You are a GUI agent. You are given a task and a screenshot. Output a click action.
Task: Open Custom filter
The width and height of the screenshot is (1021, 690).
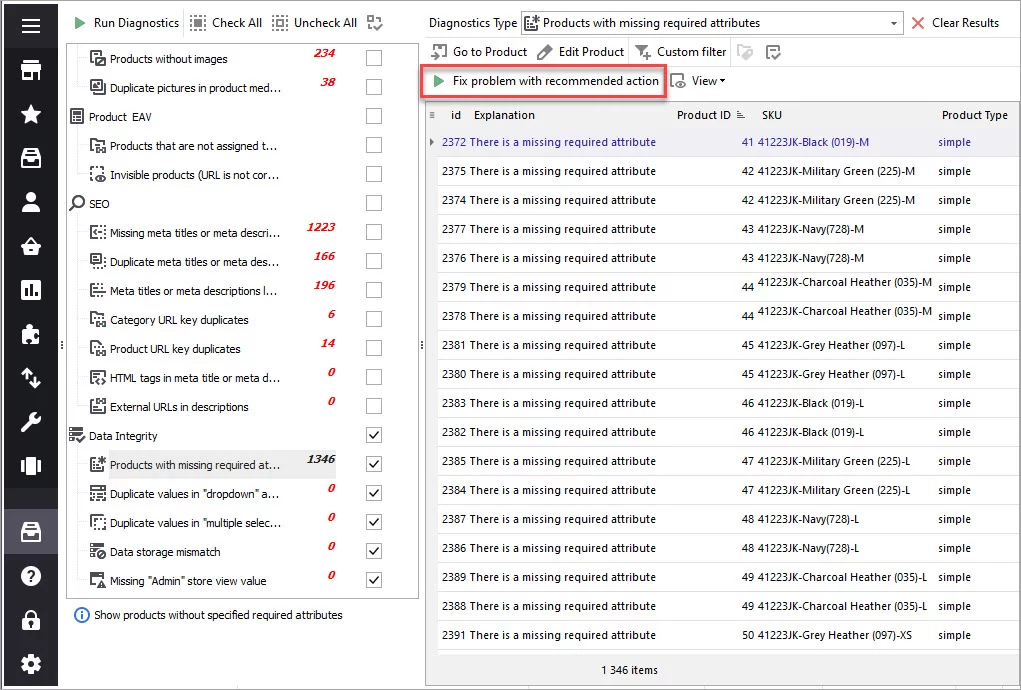tap(680, 51)
